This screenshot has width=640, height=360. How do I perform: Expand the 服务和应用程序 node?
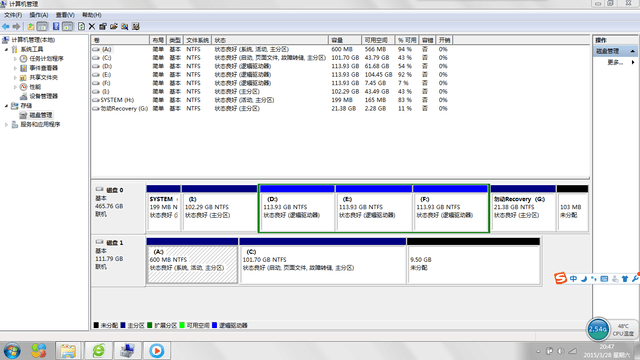pyautogui.click(x=6, y=124)
